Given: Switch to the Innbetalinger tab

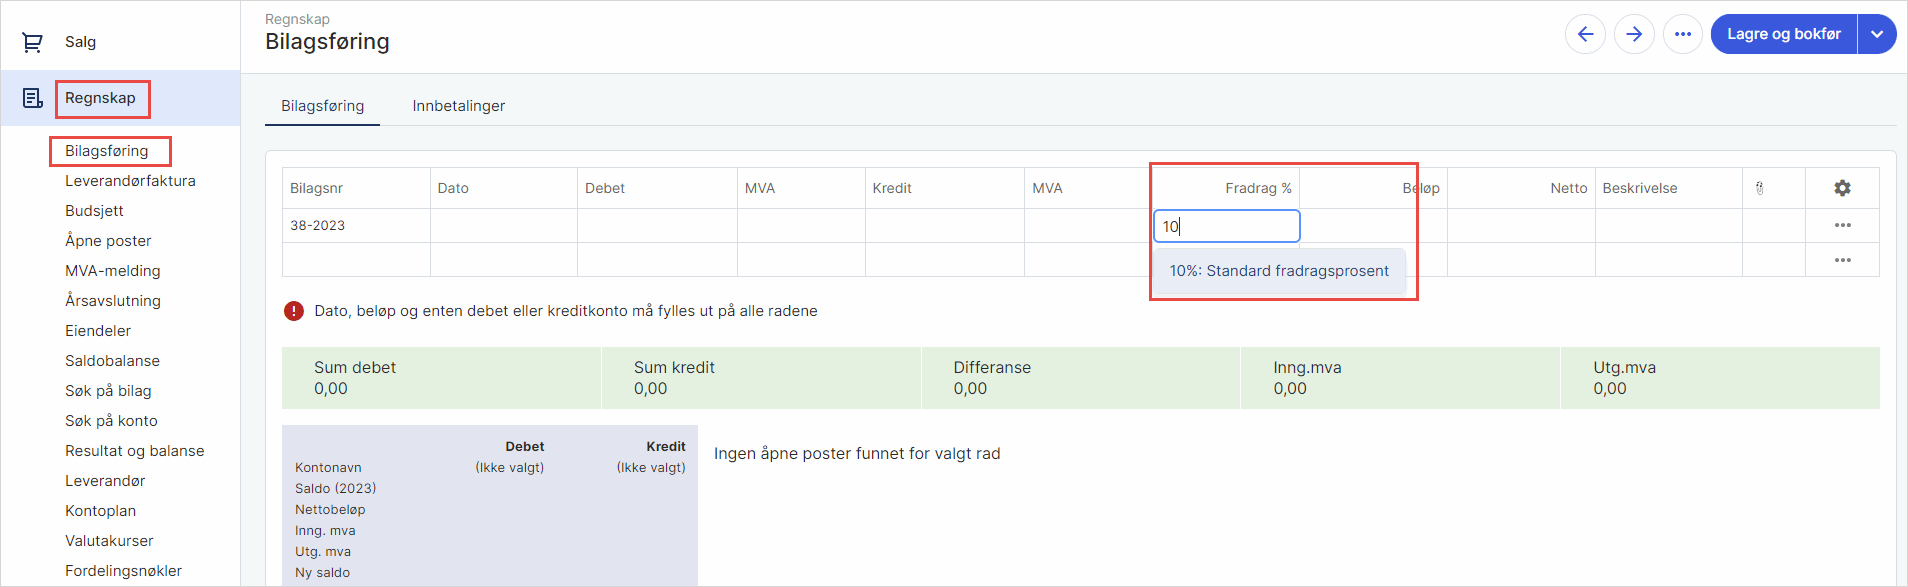Looking at the screenshot, I should (459, 106).
